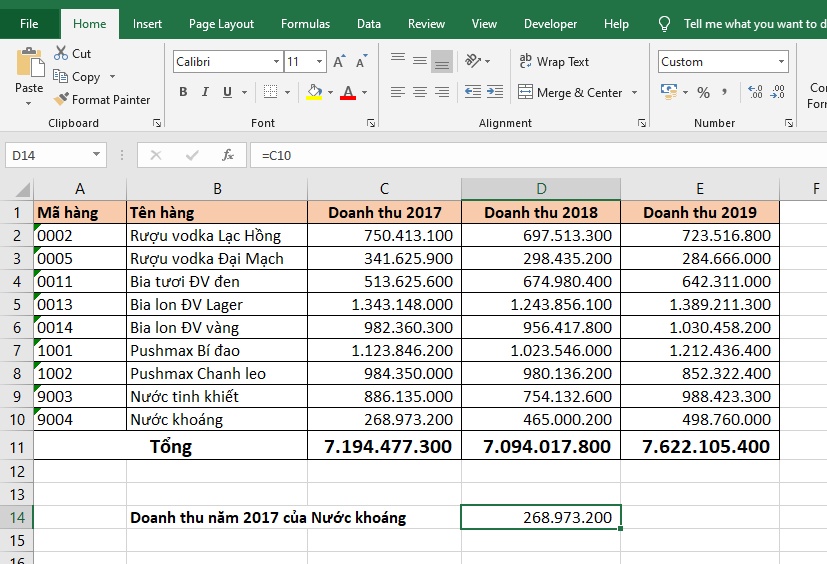
Task: Click the Paste button
Action: pos(29,72)
